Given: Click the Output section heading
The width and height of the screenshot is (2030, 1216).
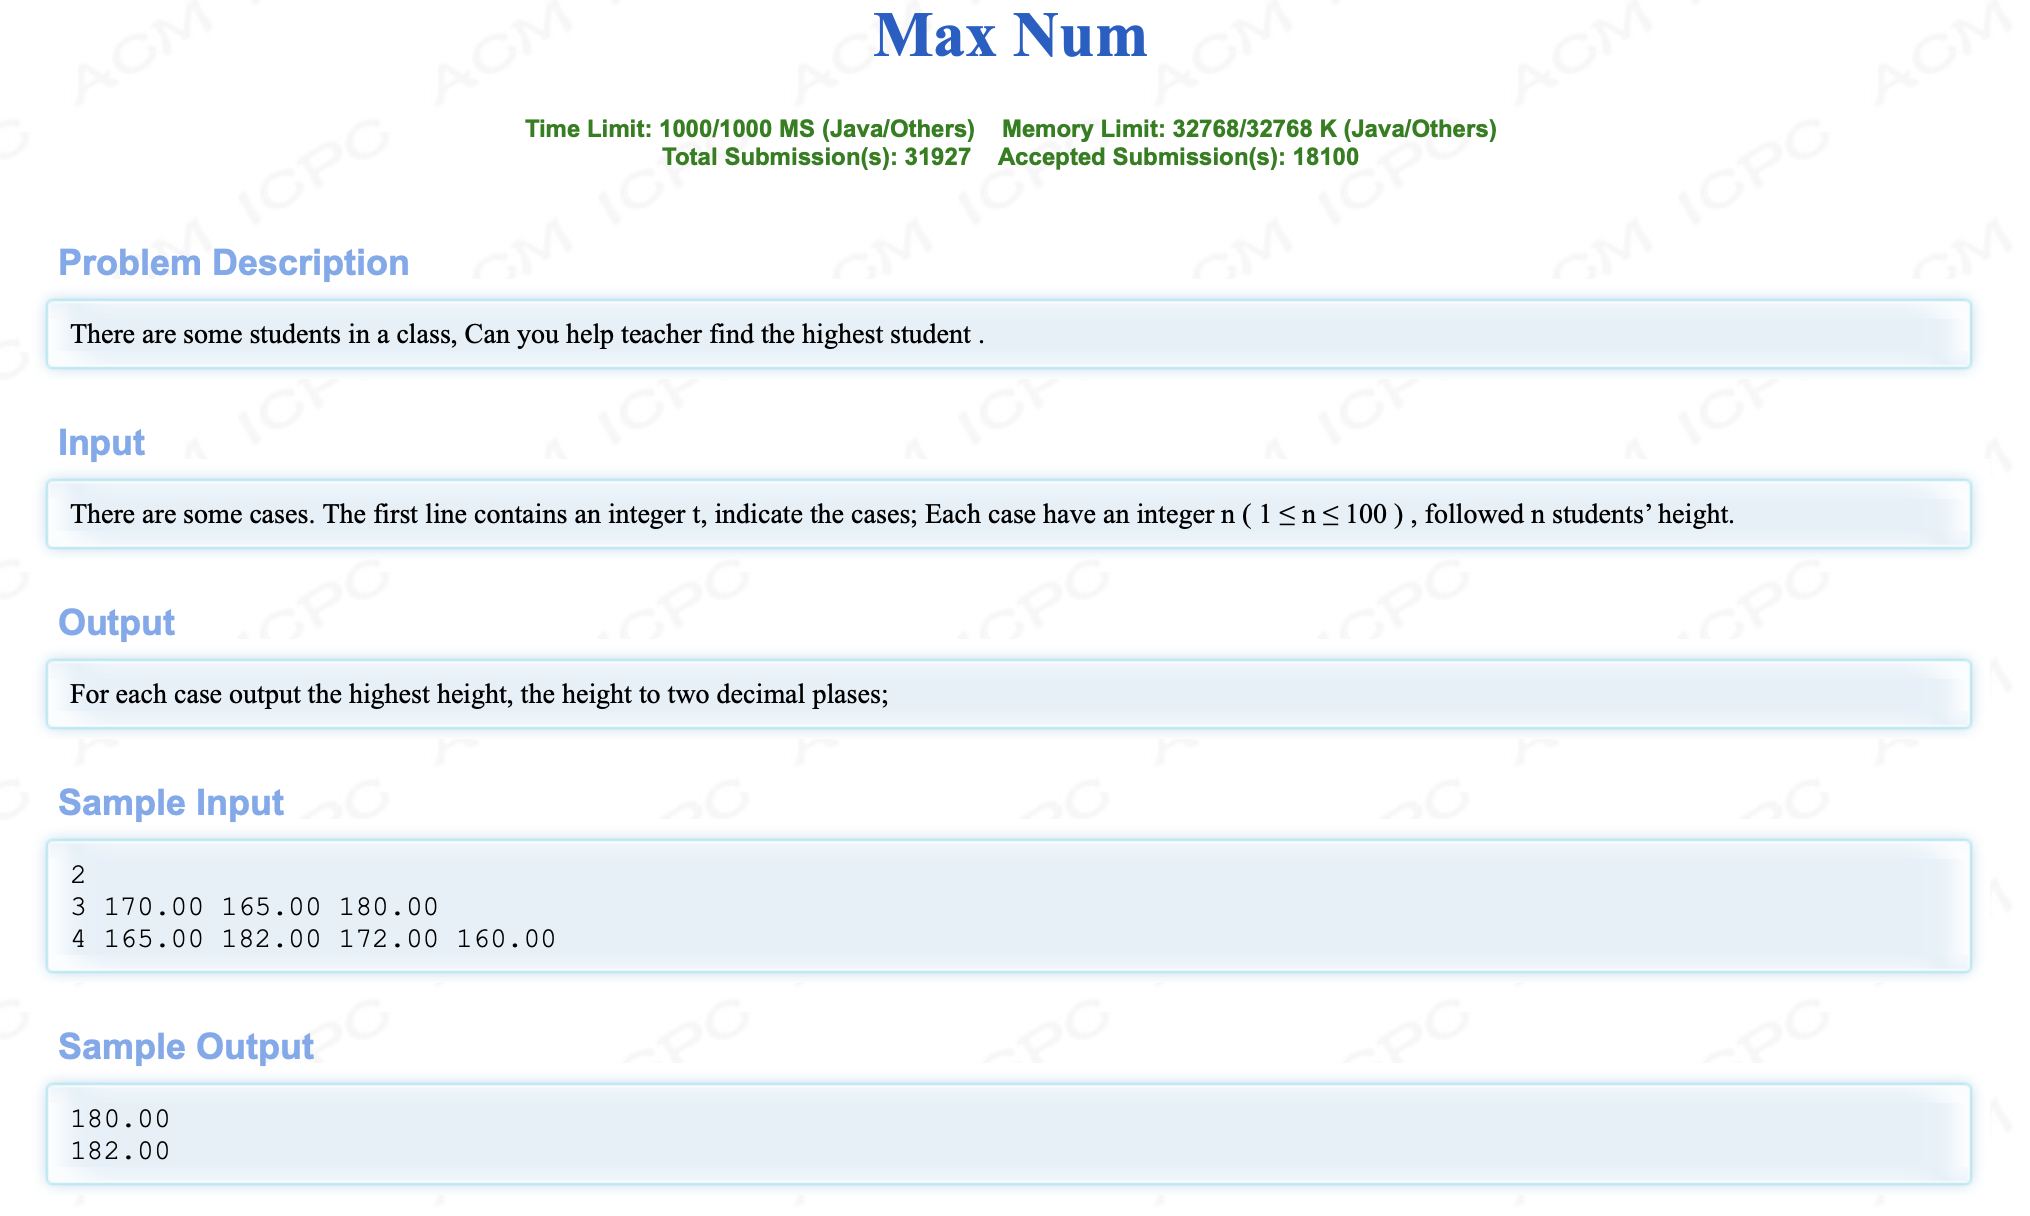Looking at the screenshot, I should 116,623.
